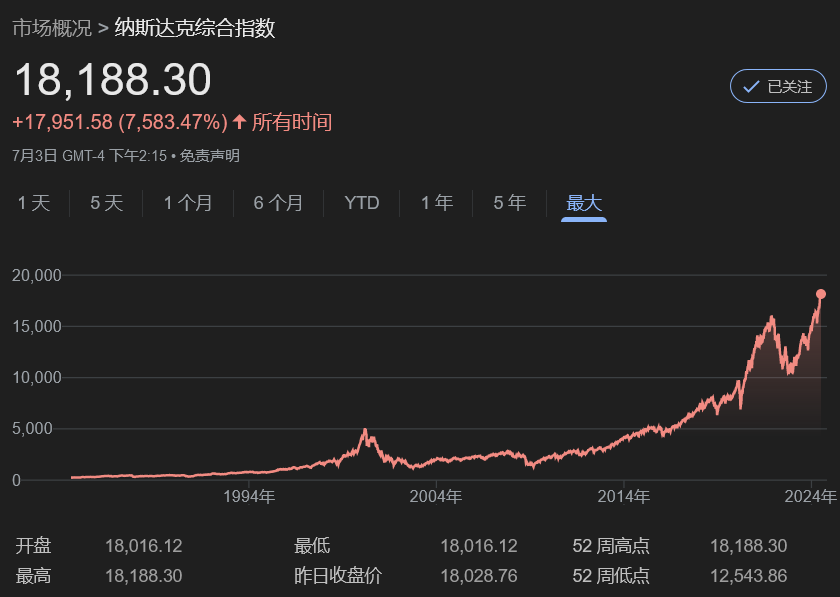
Task: Click the 2004年 axis label
Action: 436,497
